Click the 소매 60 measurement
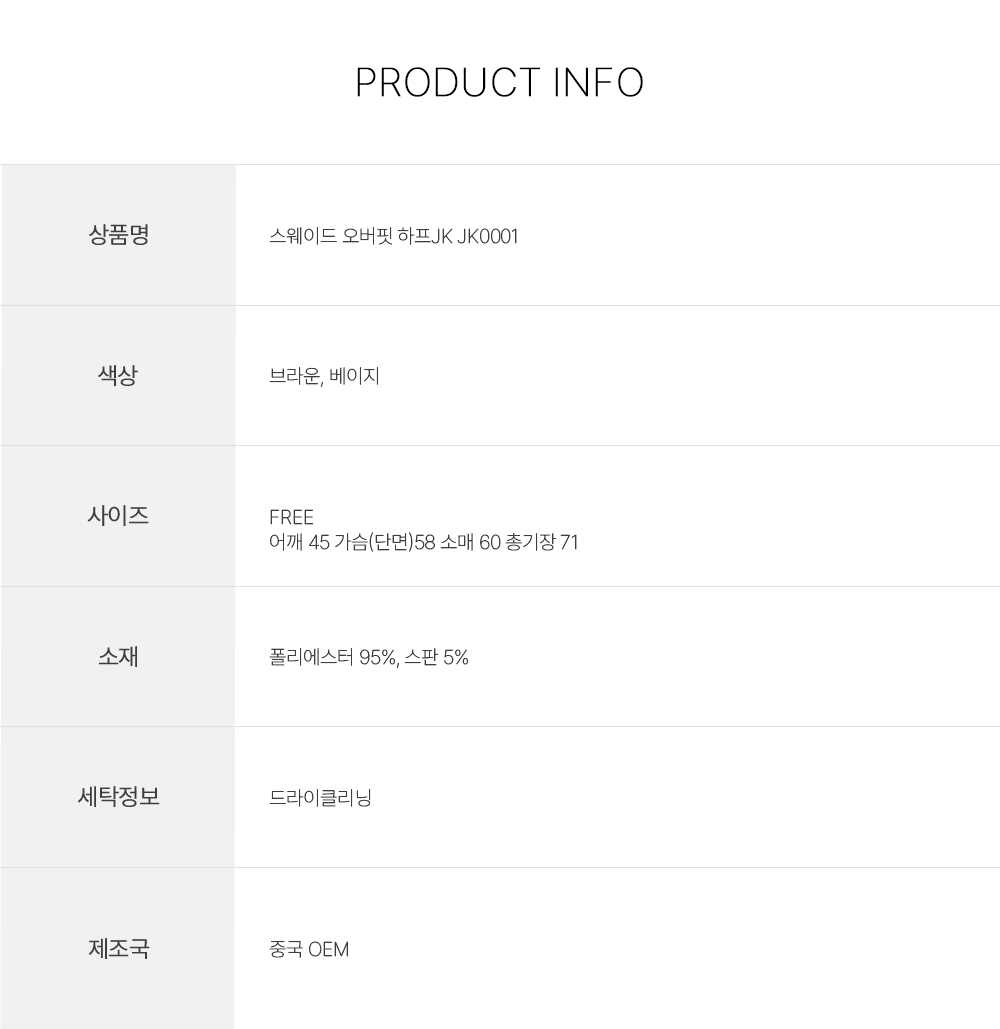This screenshot has height=1029, width=1000. pos(474,543)
